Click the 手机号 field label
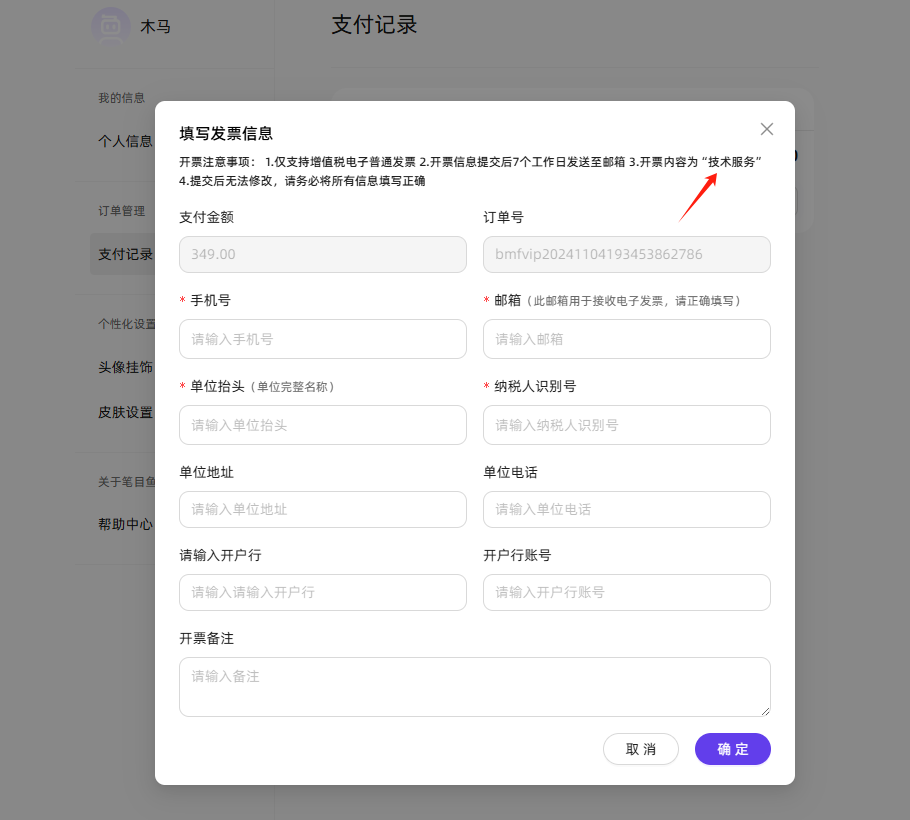The height and width of the screenshot is (820, 910). tap(211, 300)
